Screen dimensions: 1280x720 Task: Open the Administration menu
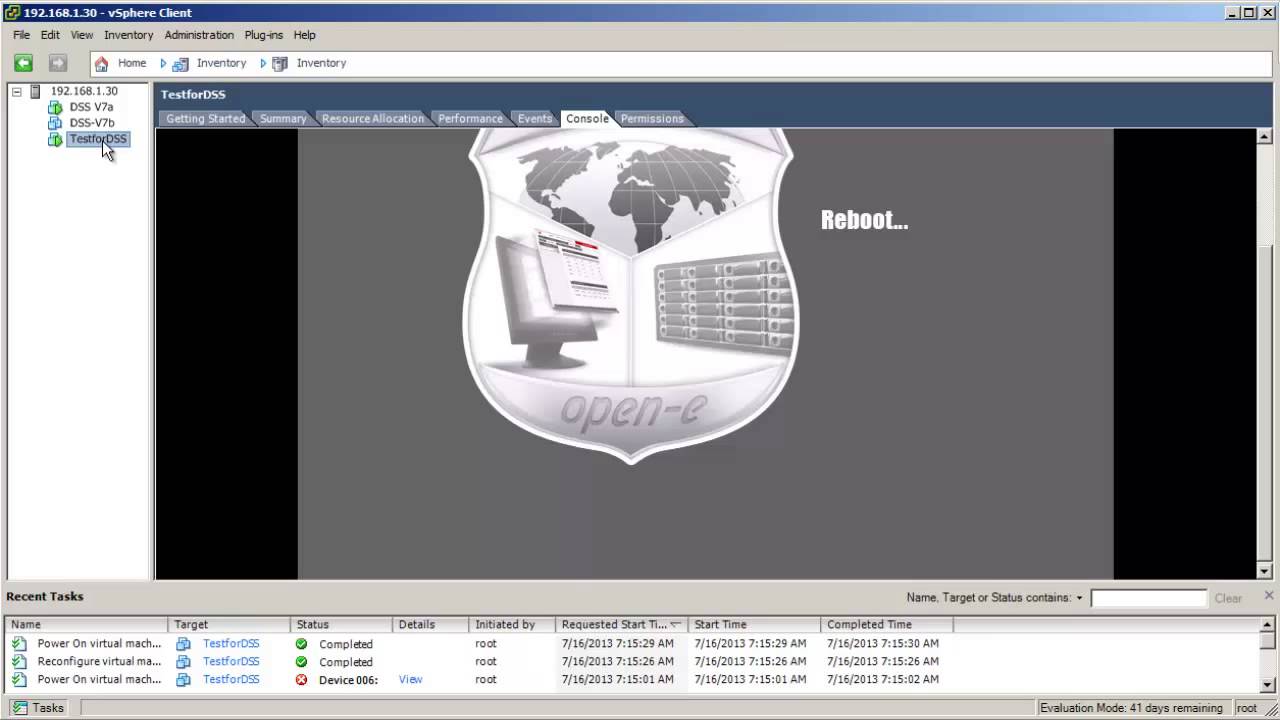coord(199,35)
